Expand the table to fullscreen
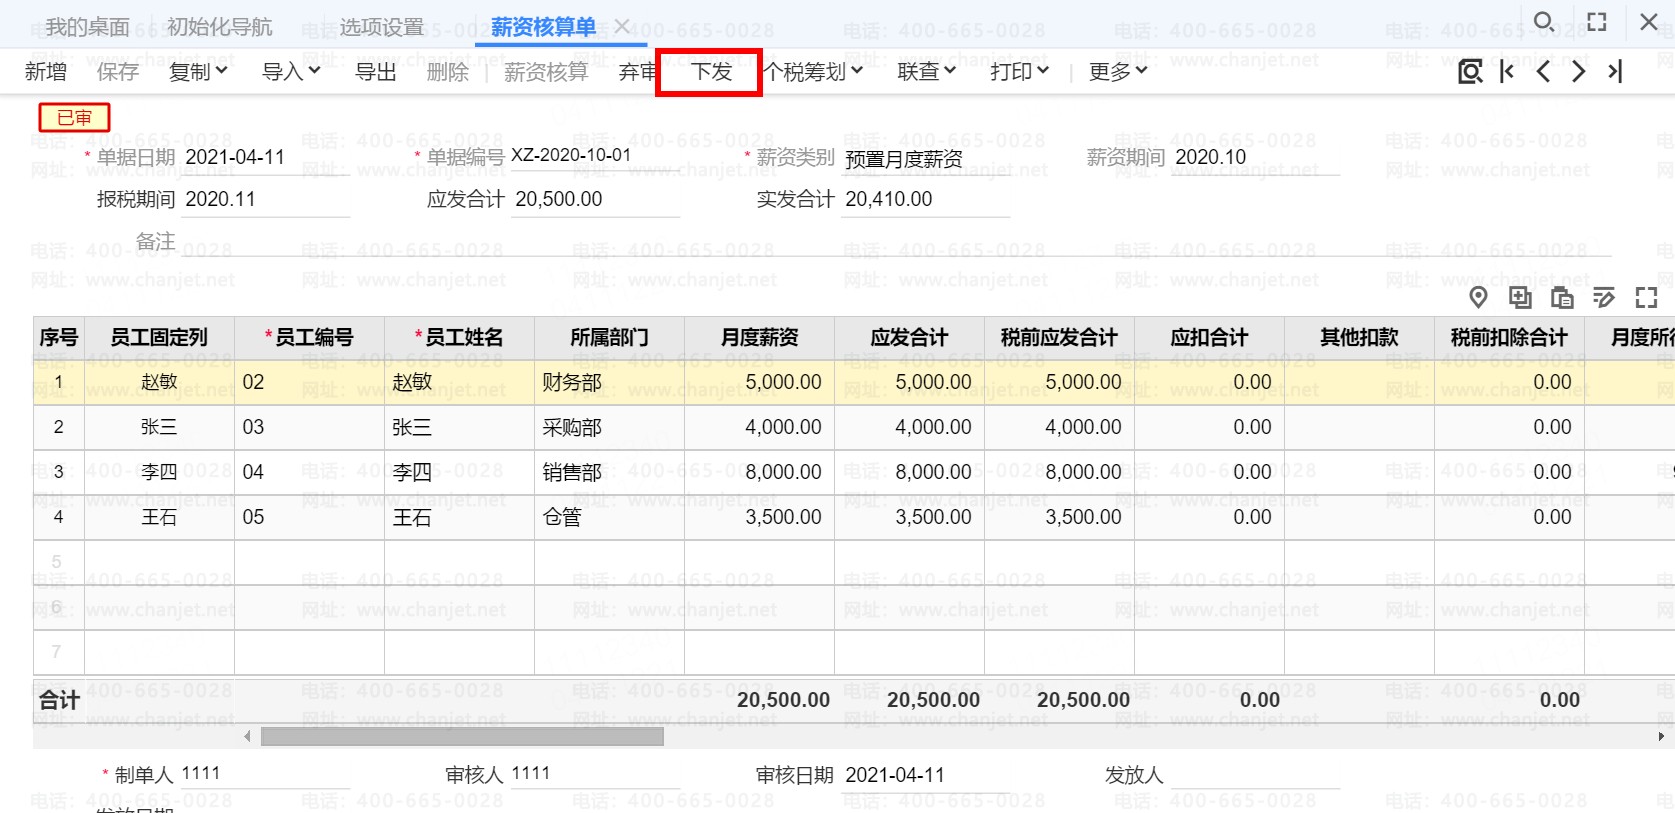 click(x=1646, y=297)
